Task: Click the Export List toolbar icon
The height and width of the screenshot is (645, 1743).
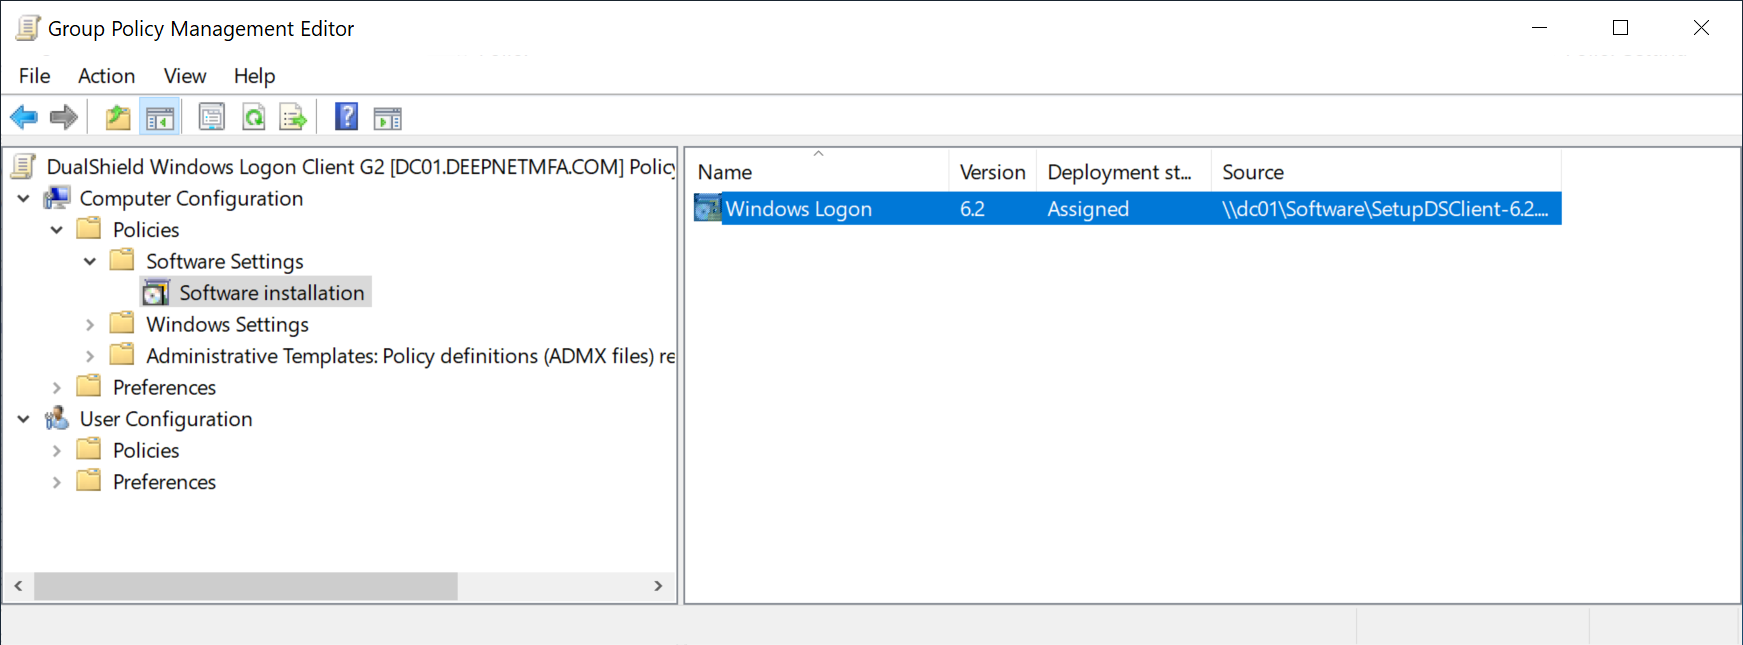Action: click(293, 118)
